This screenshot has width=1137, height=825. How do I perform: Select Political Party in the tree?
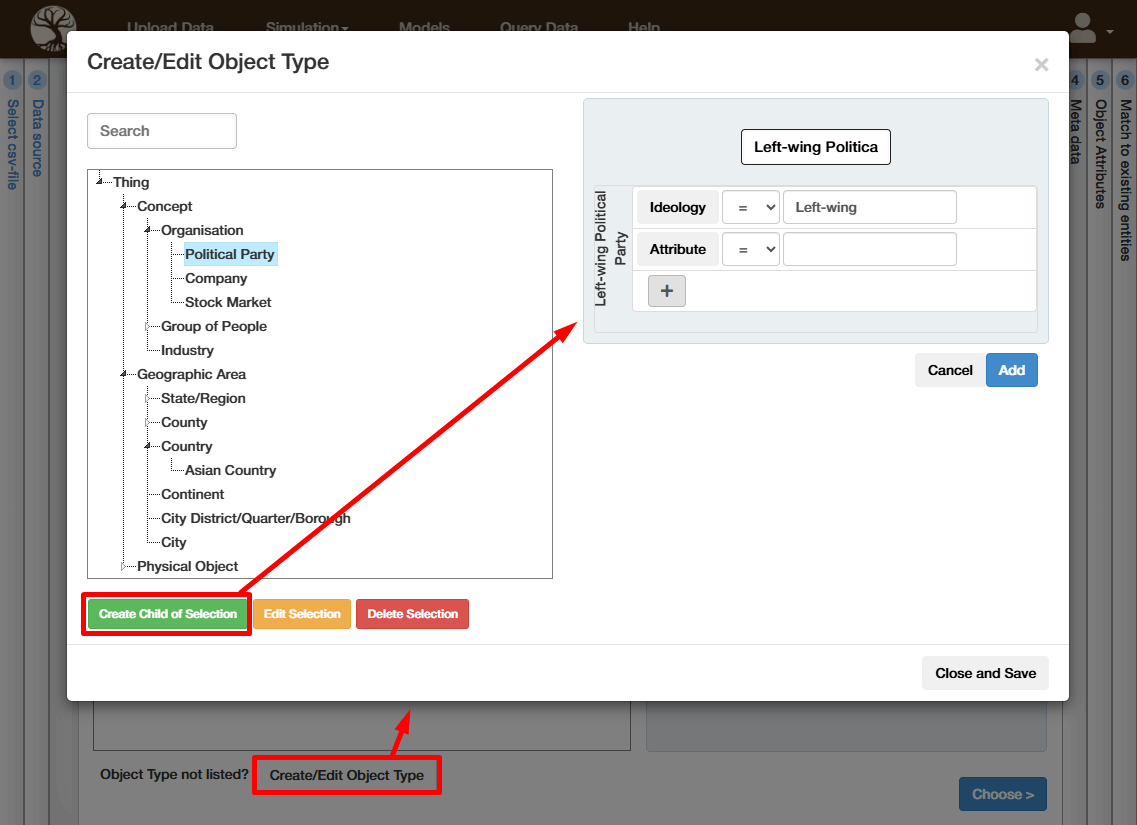click(x=229, y=254)
